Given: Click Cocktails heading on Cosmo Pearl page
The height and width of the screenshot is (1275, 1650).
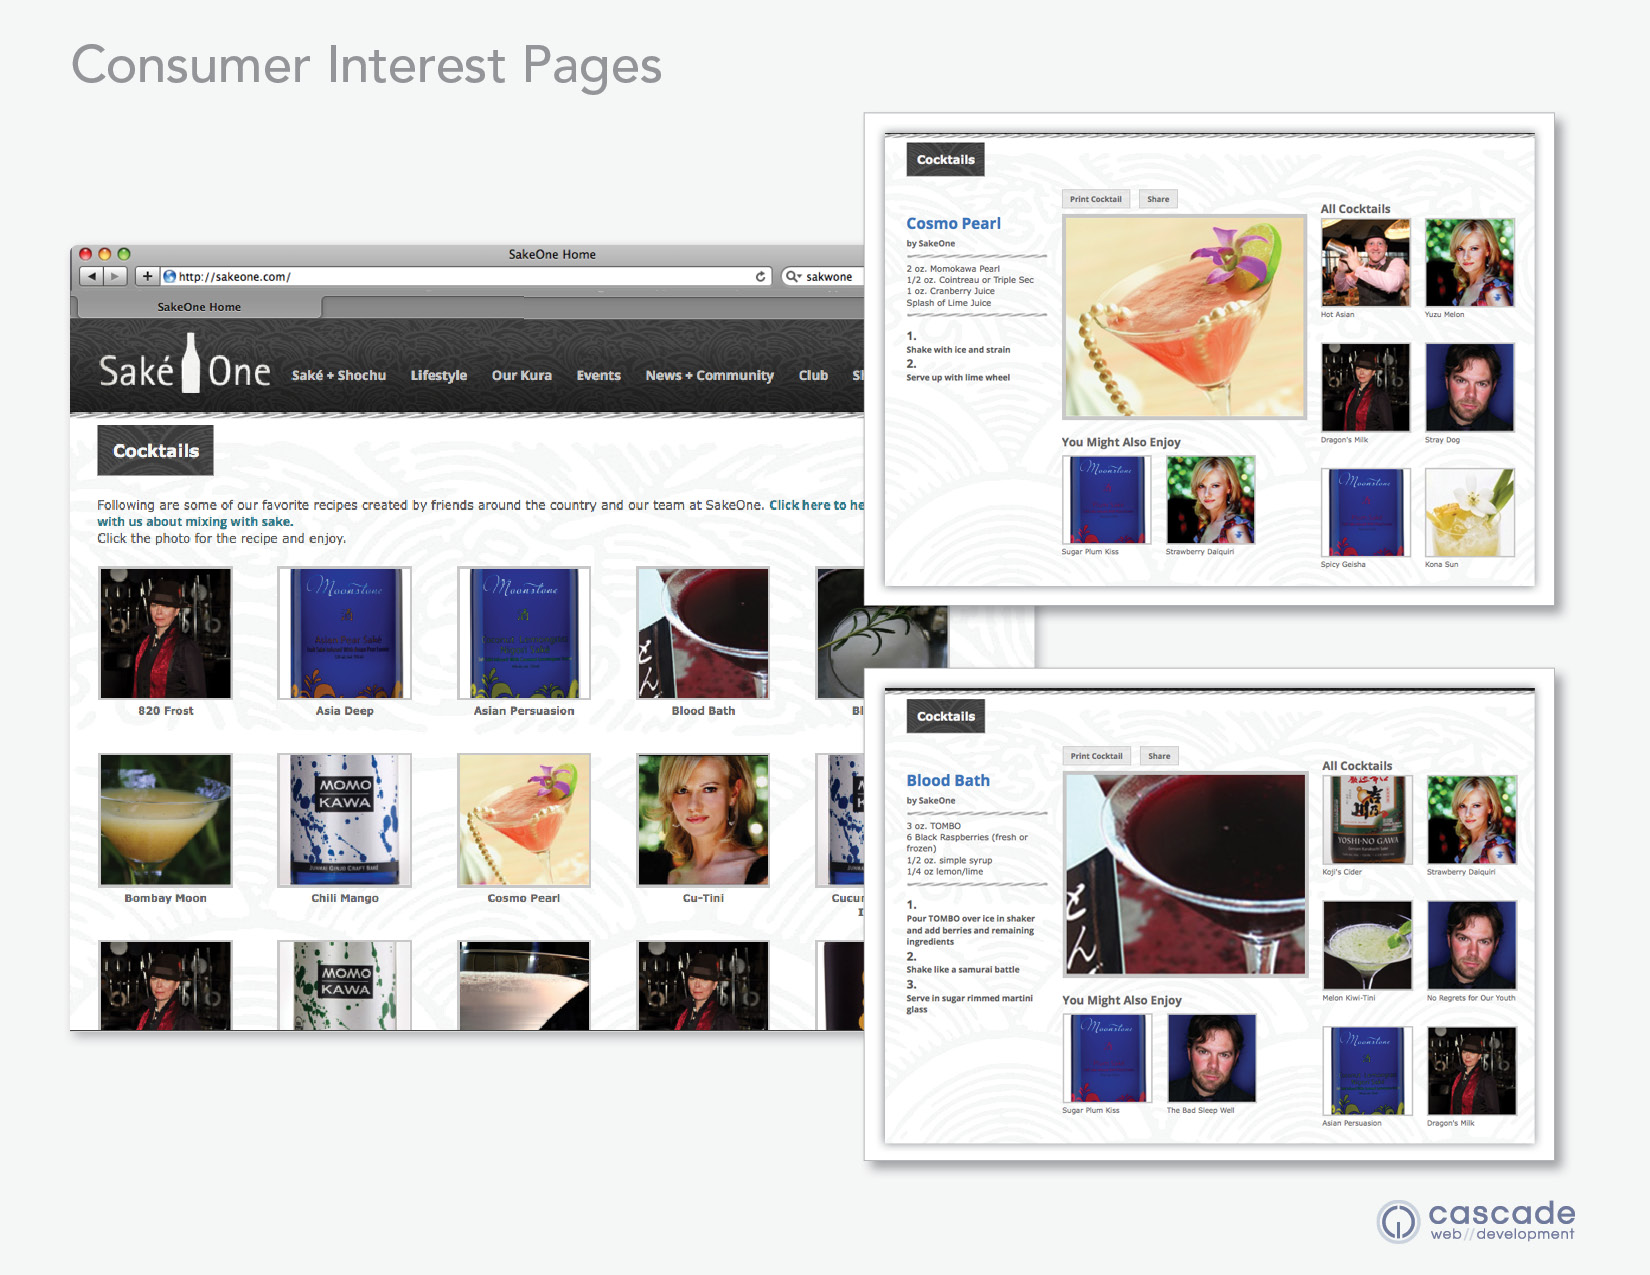Looking at the screenshot, I should coord(945,160).
